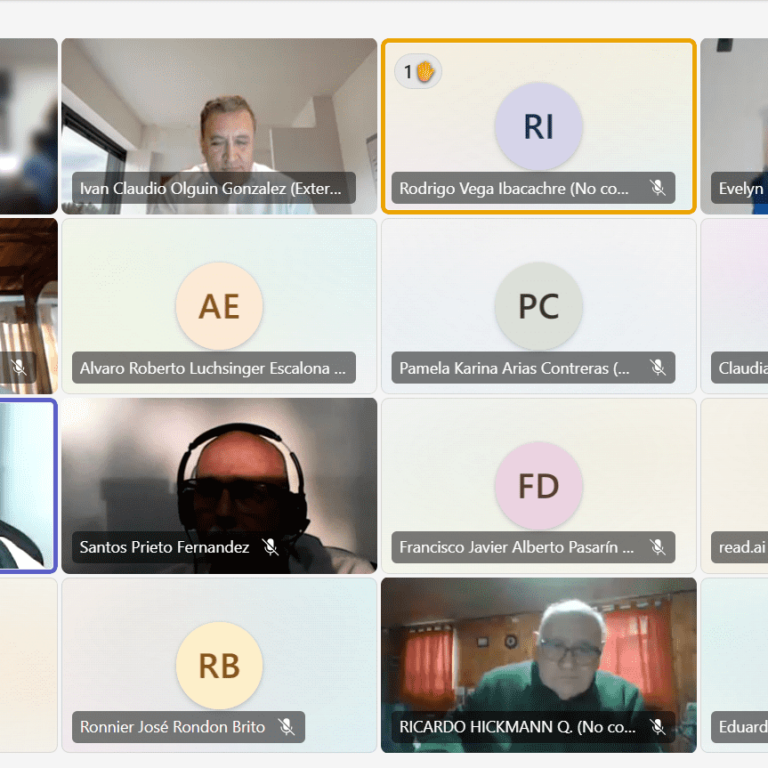Viewport: 768px width, 768px height.
Task: Click the name label 'Santos Prieto Fernandez'
Action: coord(165,547)
